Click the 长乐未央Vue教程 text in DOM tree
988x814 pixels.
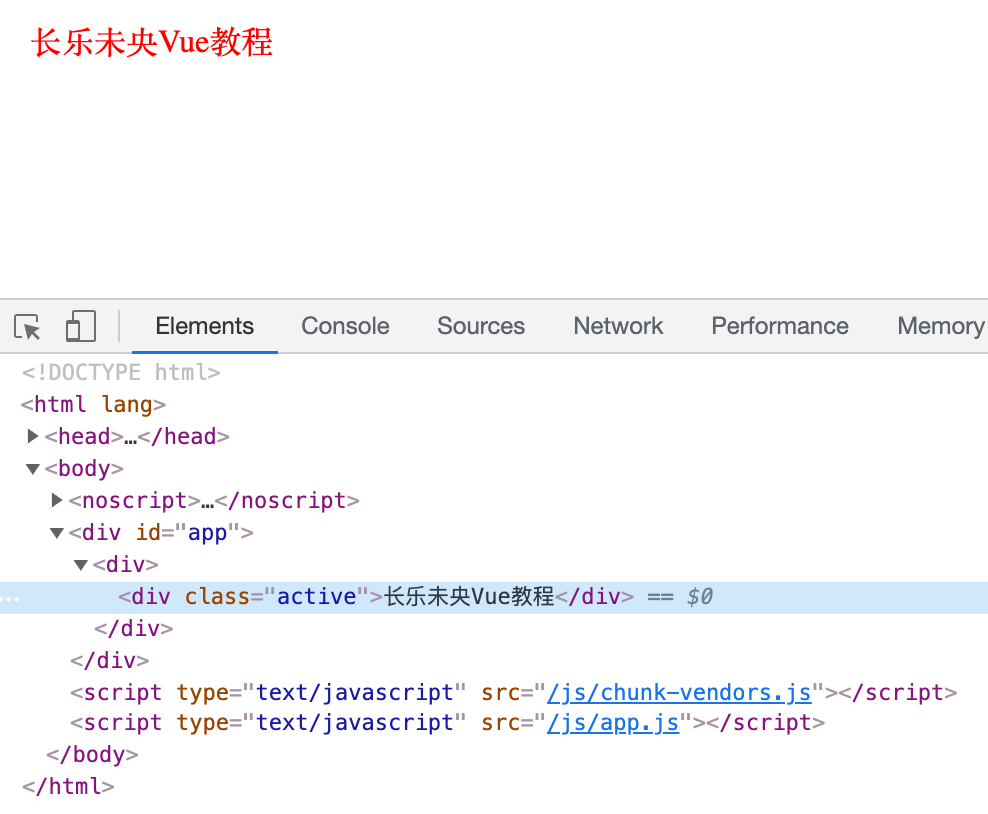(x=469, y=597)
